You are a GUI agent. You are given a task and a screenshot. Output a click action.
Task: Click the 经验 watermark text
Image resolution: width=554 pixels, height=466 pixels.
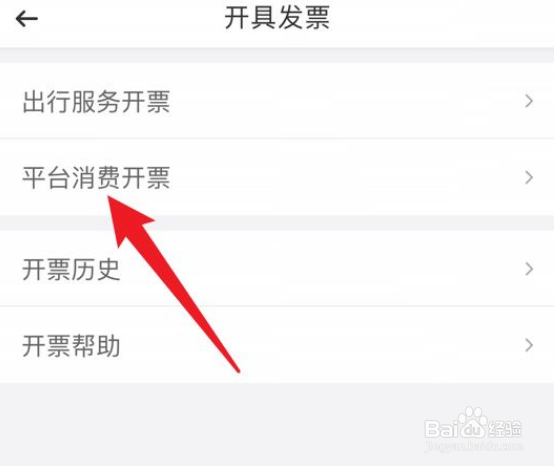point(504,429)
